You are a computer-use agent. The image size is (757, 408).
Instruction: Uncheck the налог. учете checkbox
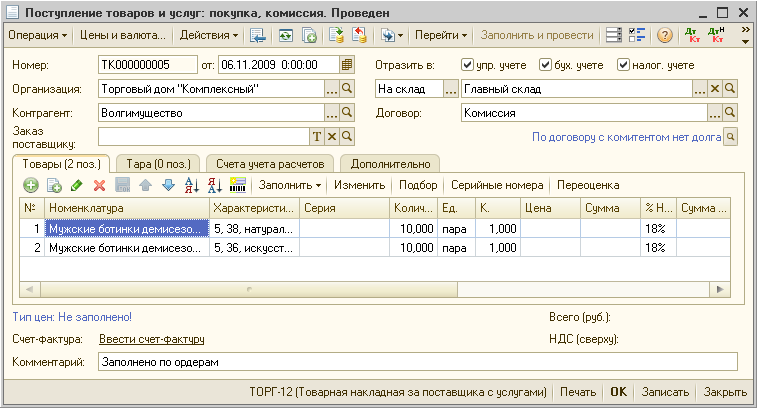[x=623, y=65]
